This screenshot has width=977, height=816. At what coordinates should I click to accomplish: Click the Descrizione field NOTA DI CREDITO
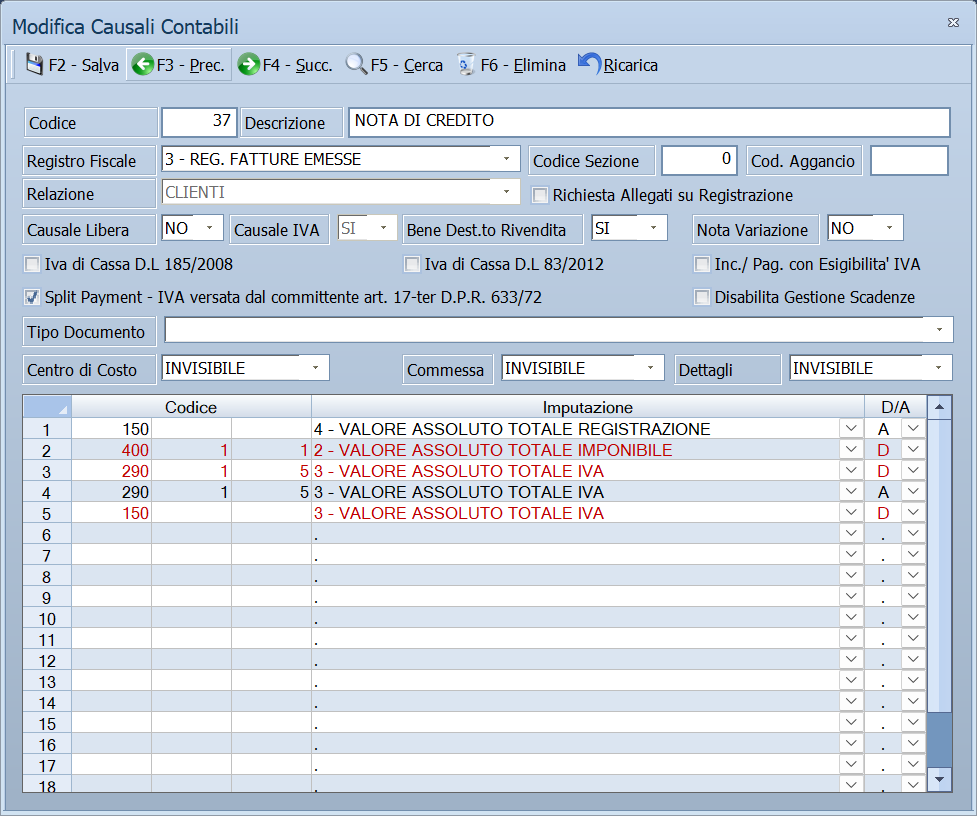click(649, 121)
